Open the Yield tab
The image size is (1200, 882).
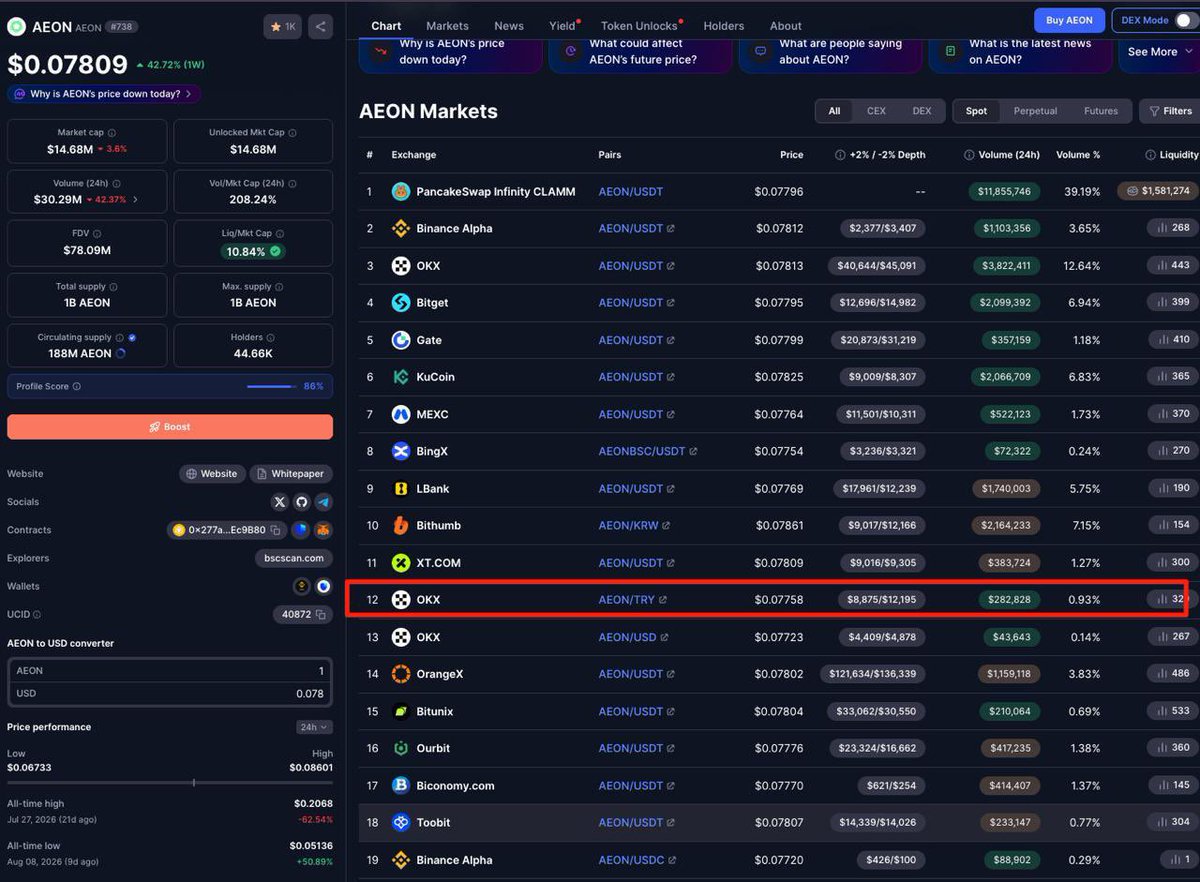(562, 26)
